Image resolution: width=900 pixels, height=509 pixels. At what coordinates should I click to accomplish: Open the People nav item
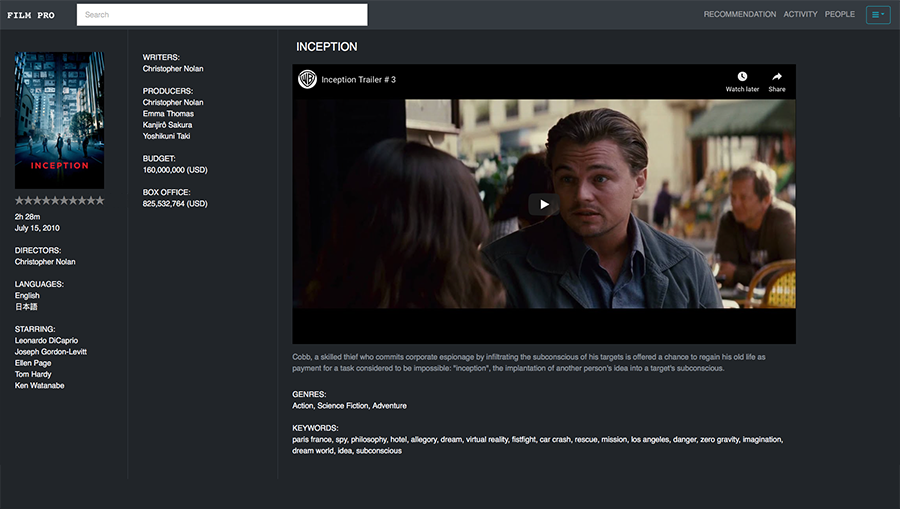[840, 14]
